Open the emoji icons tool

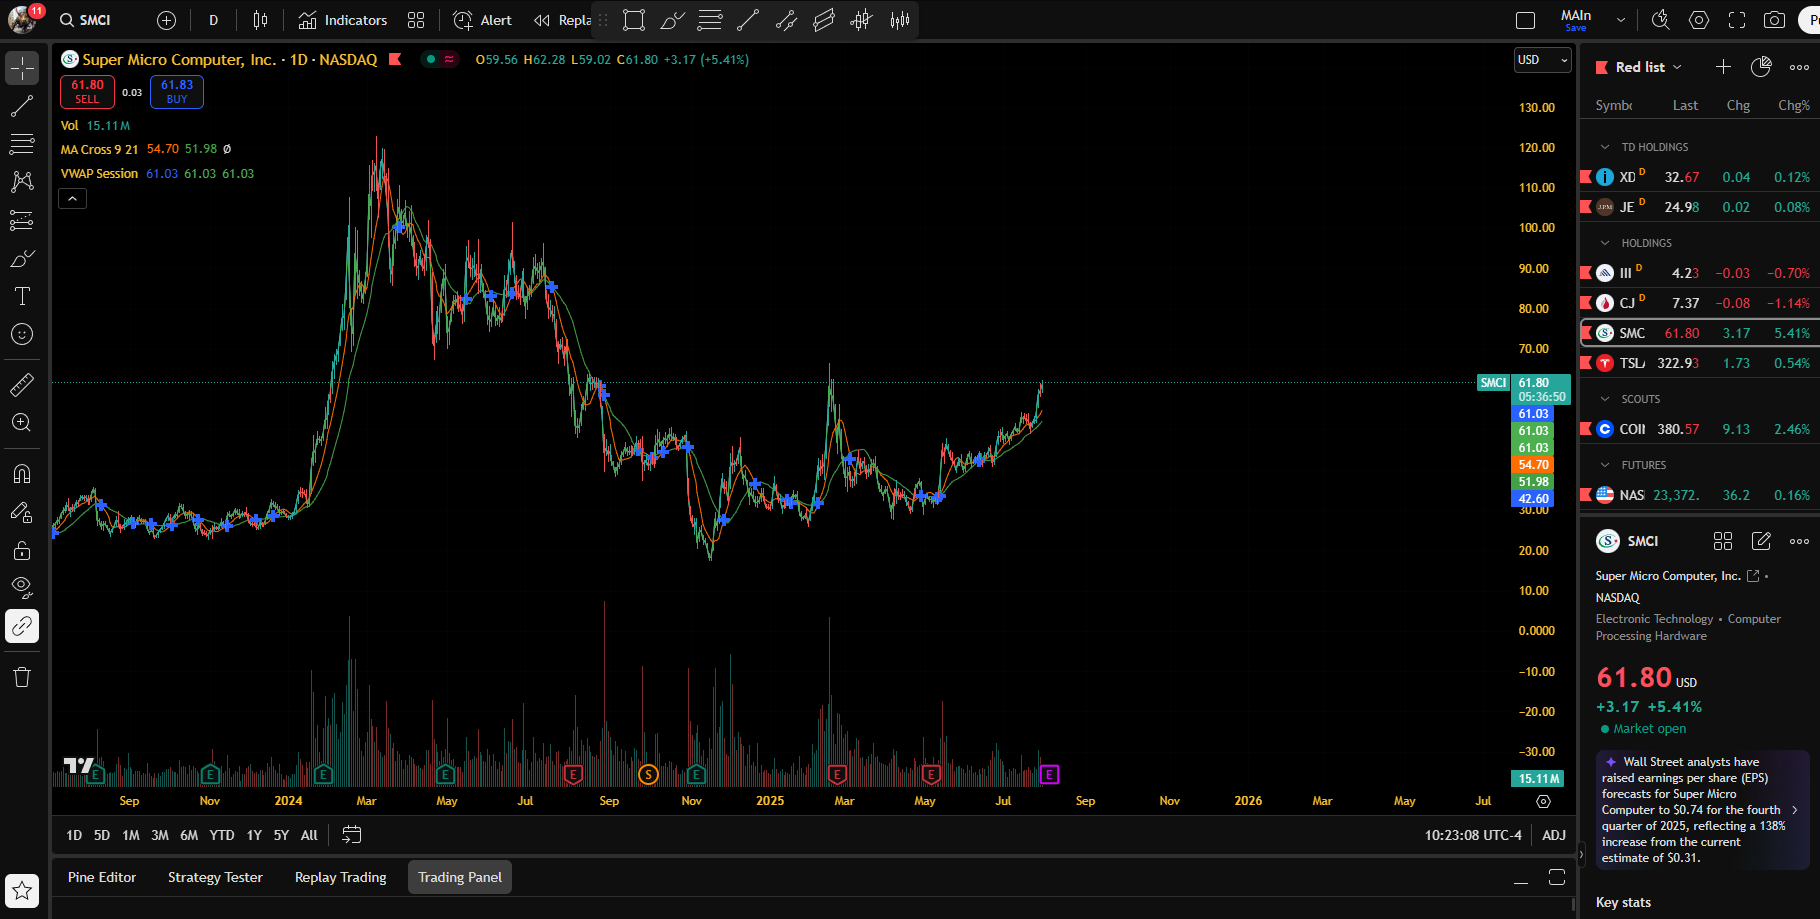pyautogui.click(x=22, y=334)
